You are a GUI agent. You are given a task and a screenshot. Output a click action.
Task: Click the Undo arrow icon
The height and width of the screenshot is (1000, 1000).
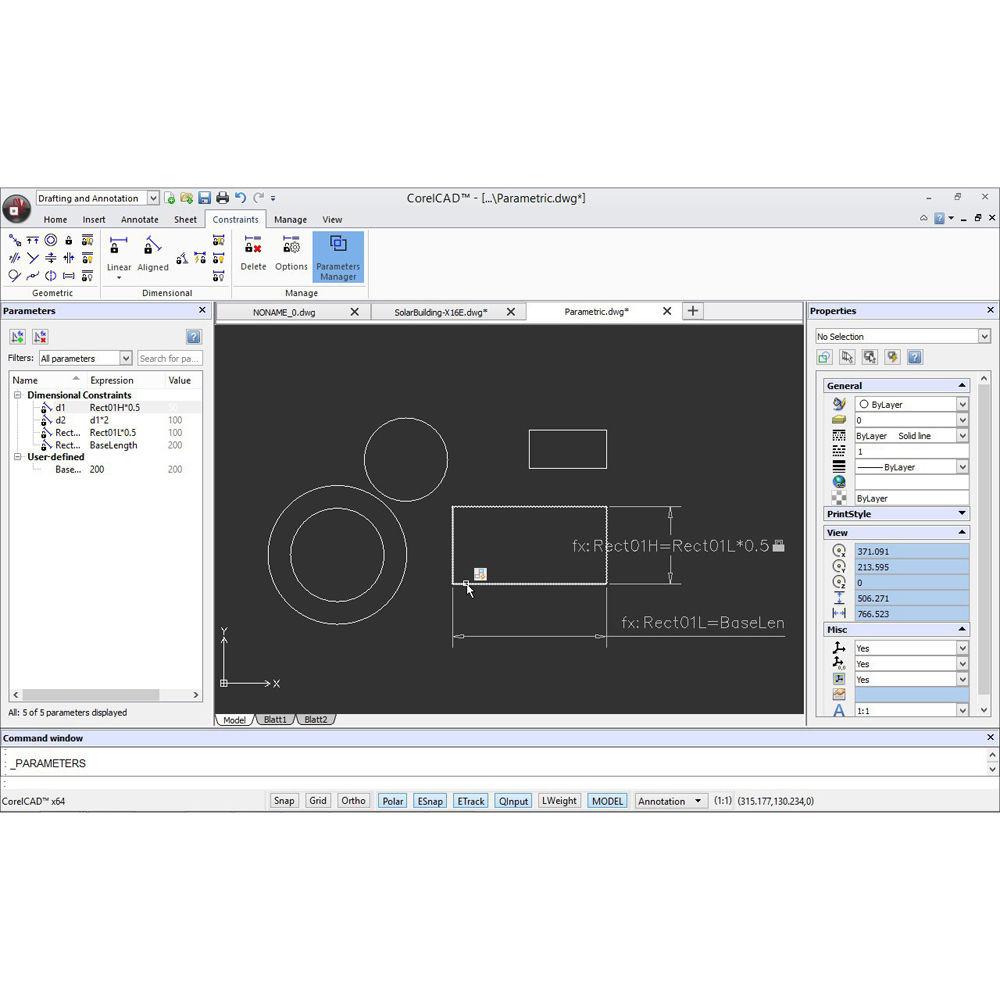click(x=240, y=198)
